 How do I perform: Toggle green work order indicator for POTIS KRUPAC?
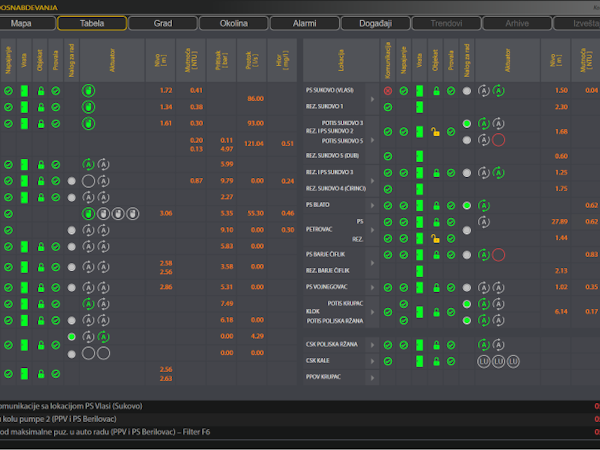466,304
